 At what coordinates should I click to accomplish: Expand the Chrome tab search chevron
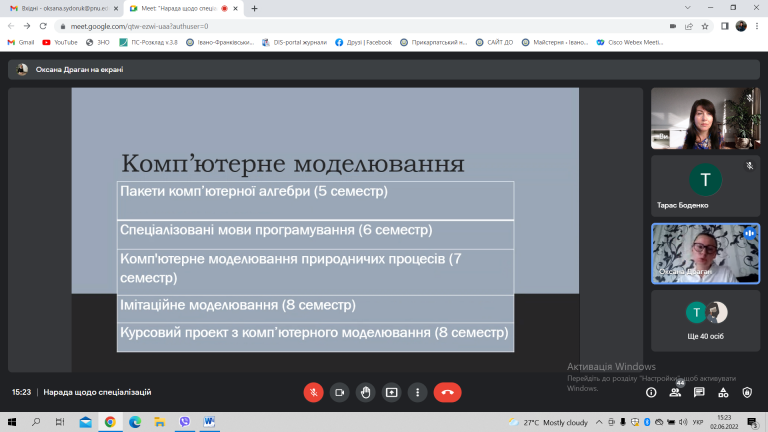[x=688, y=8]
